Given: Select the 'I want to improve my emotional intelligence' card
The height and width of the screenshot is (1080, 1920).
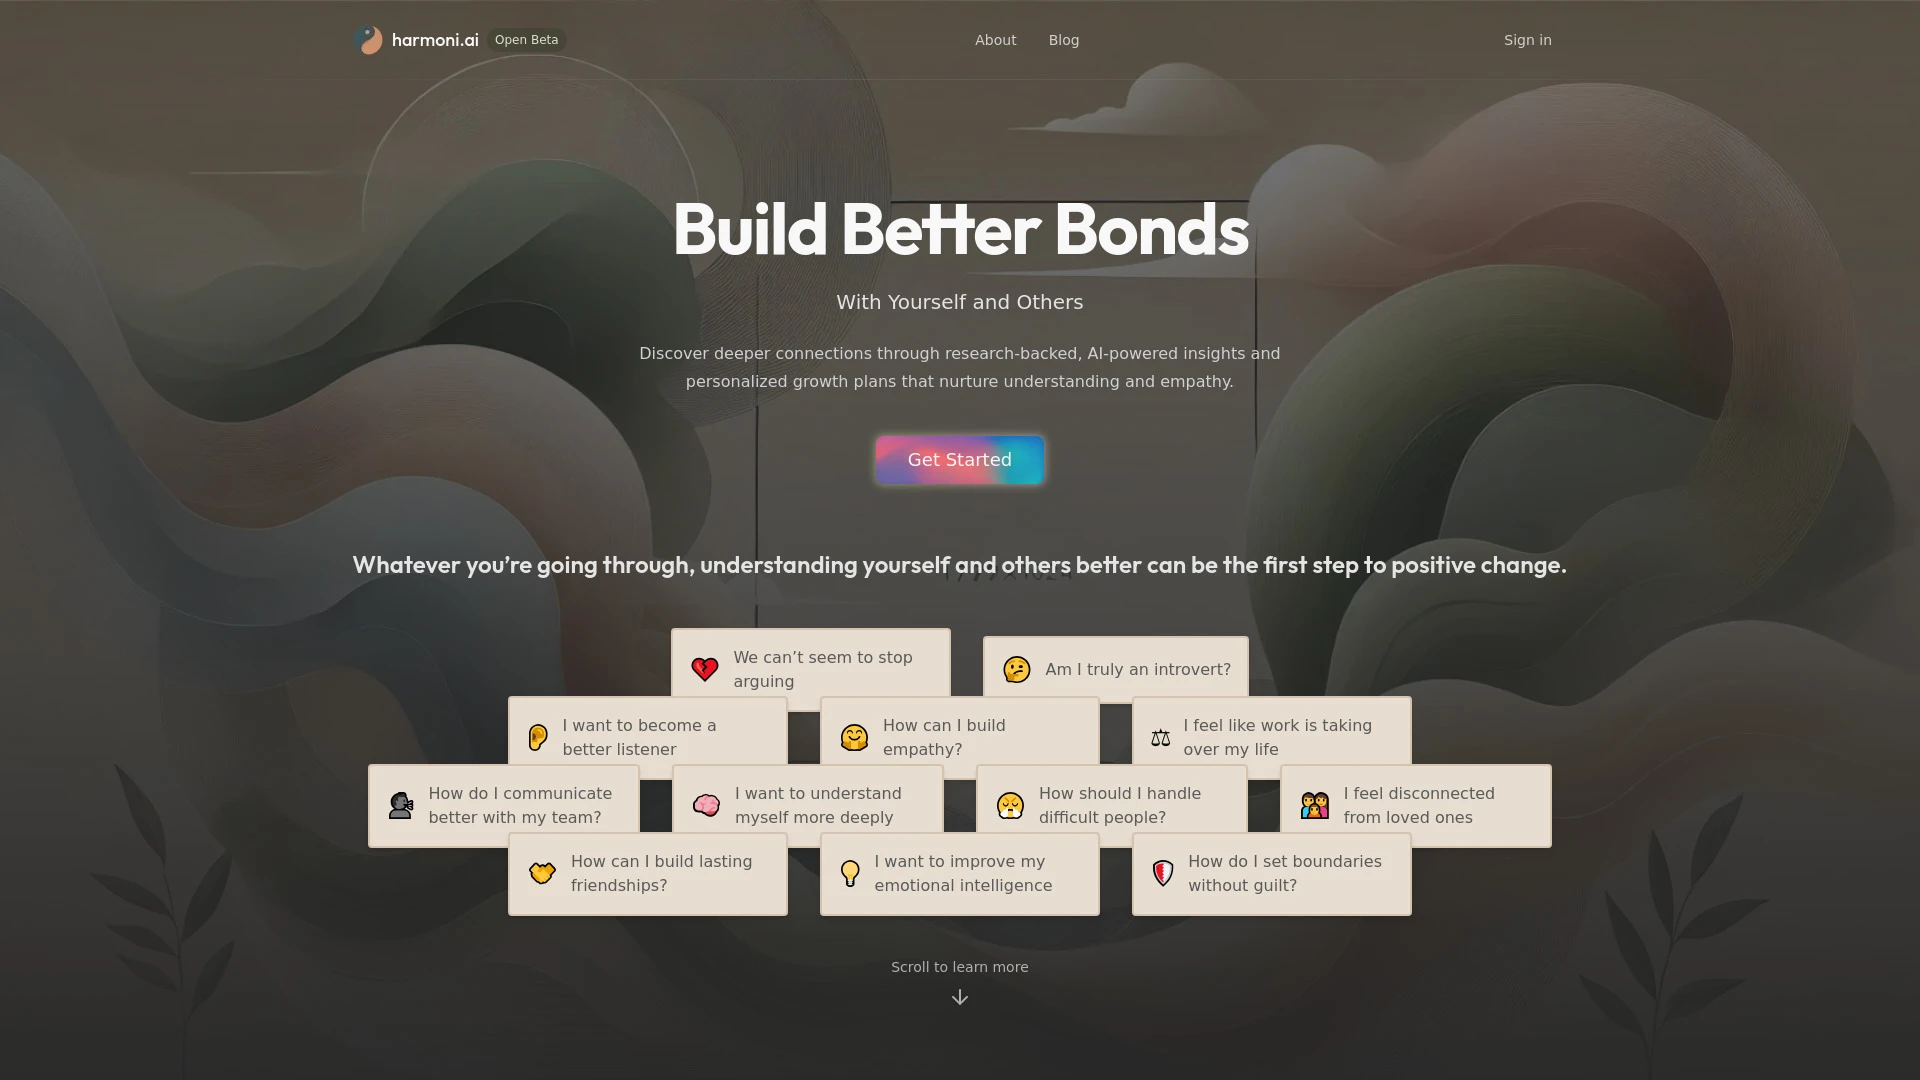Looking at the screenshot, I should pos(959,873).
